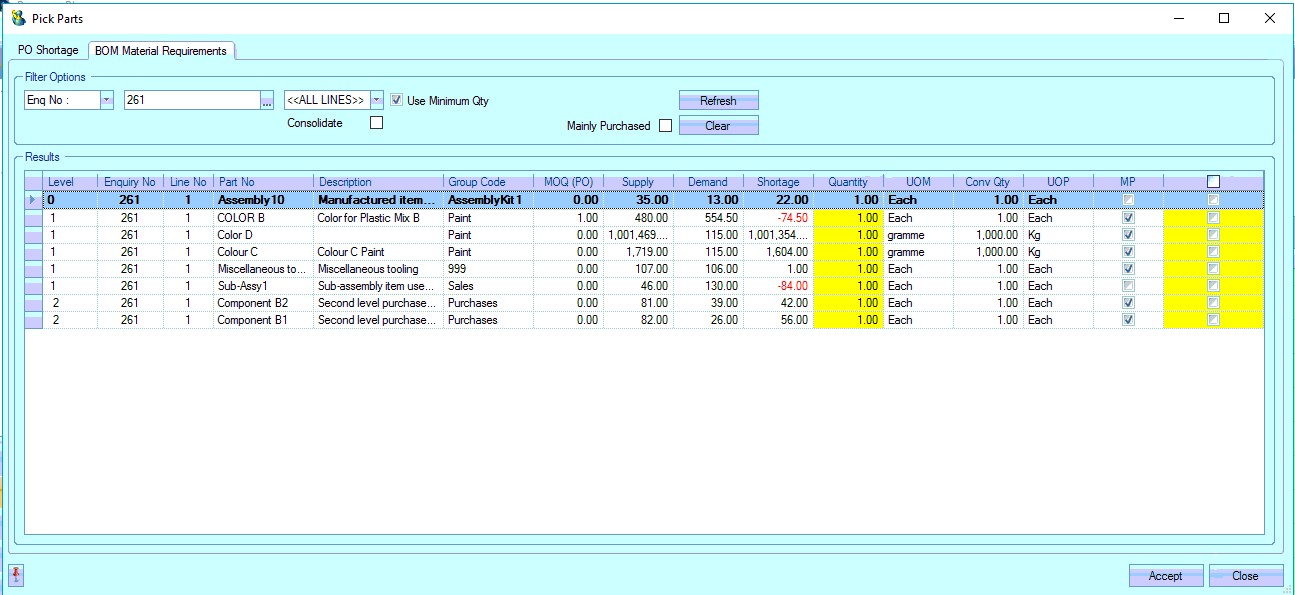Click the Clear button
Image resolution: width=1295 pixels, height=595 pixels.
(x=718, y=126)
